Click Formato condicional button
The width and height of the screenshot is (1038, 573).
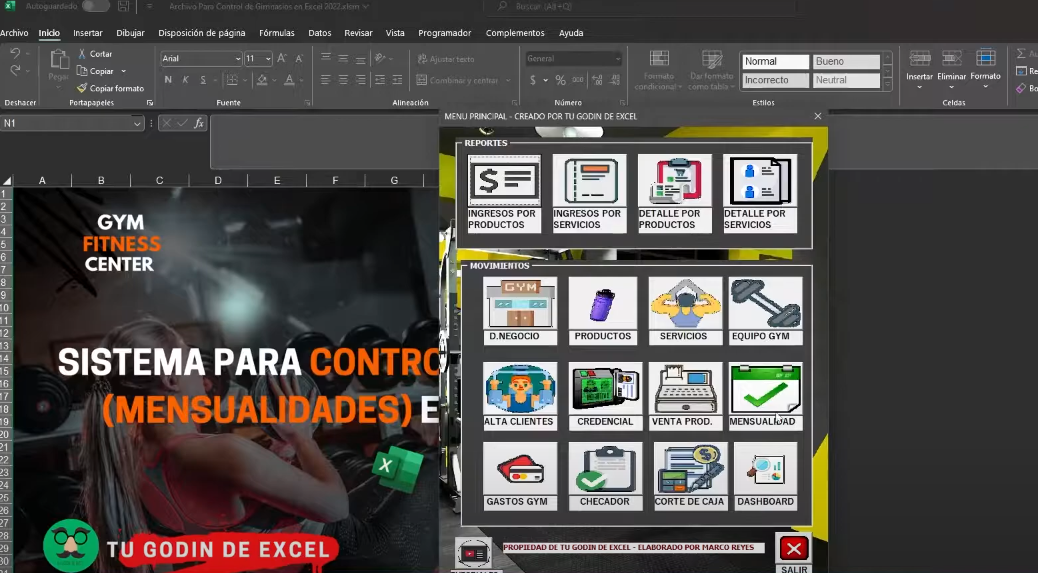point(659,69)
